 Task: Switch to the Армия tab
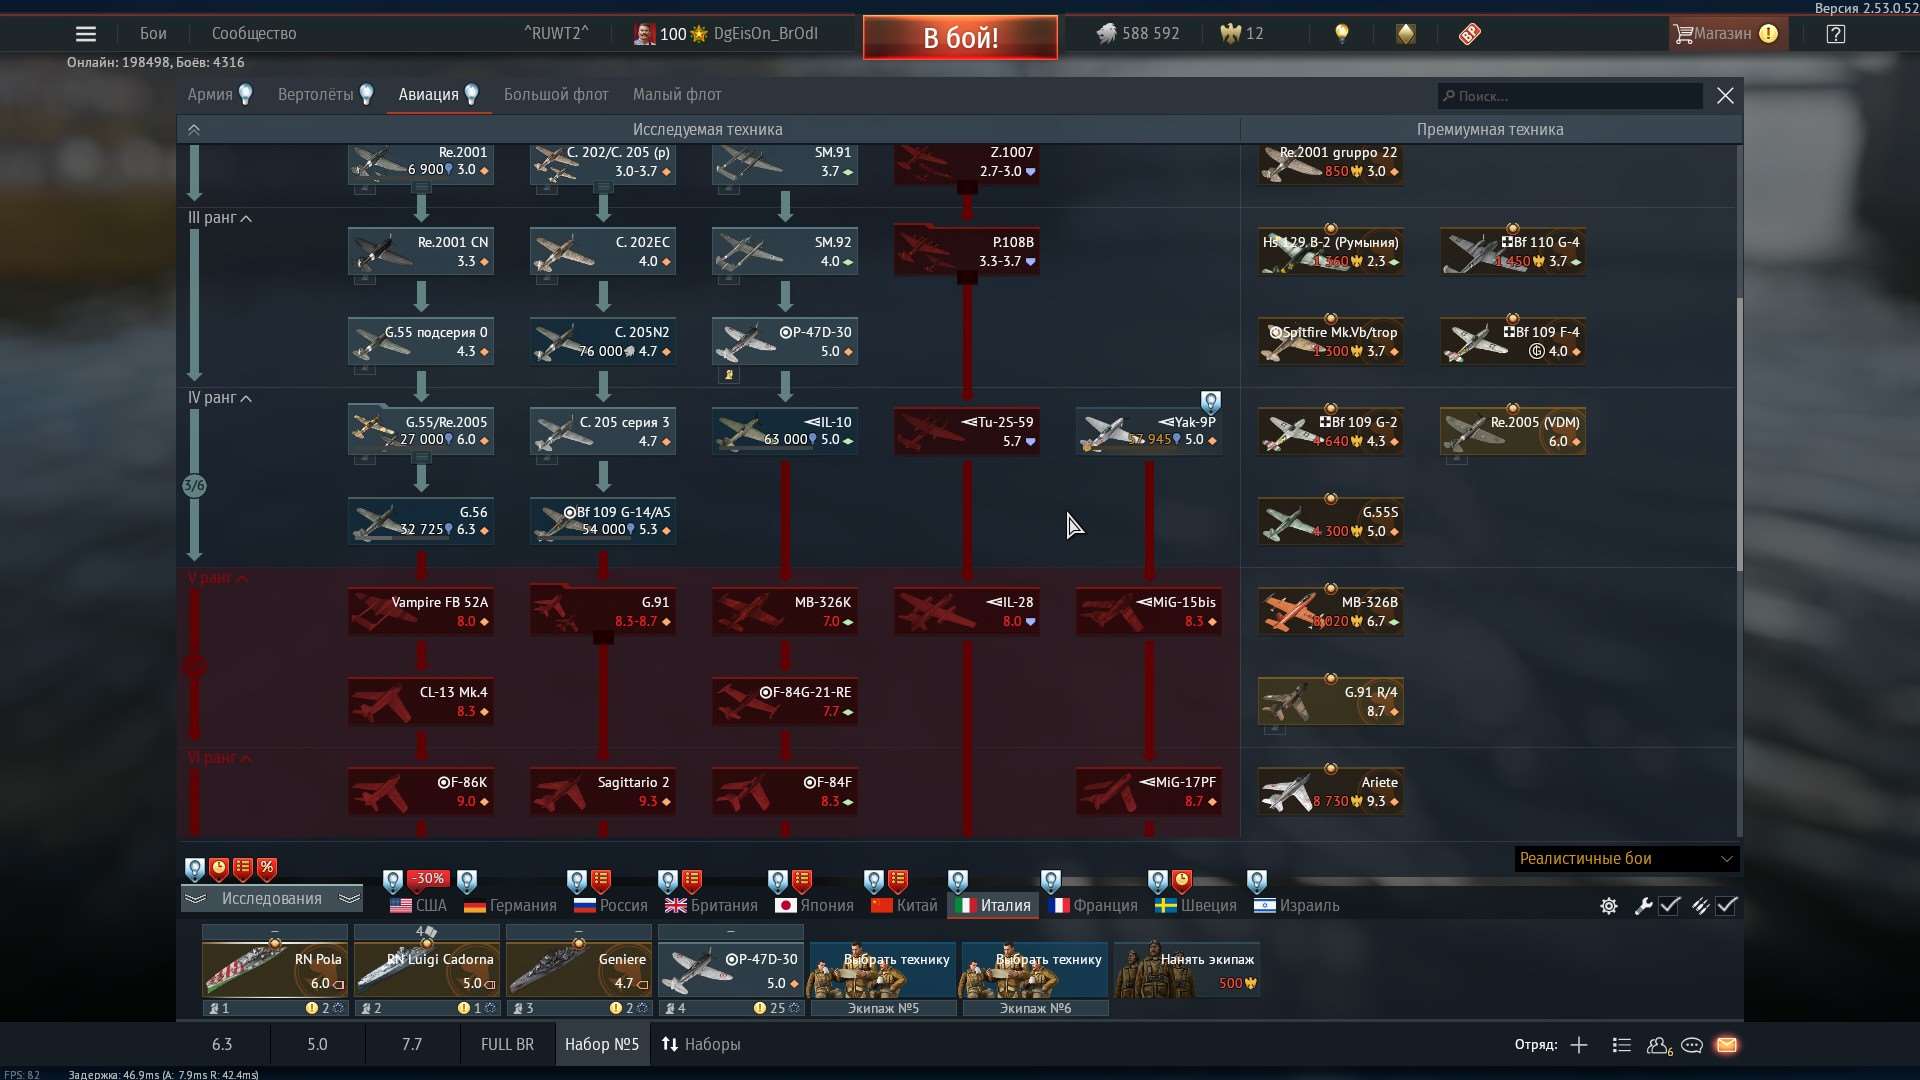click(210, 95)
